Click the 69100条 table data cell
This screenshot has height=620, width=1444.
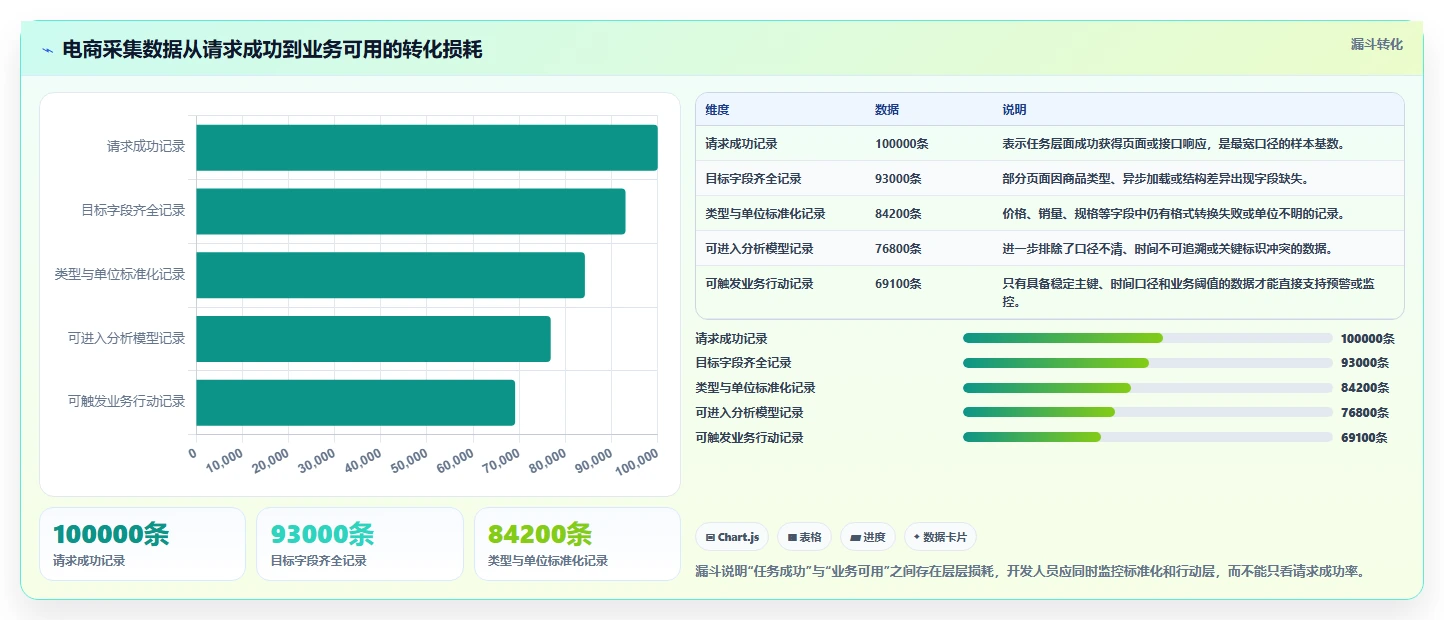(x=898, y=284)
